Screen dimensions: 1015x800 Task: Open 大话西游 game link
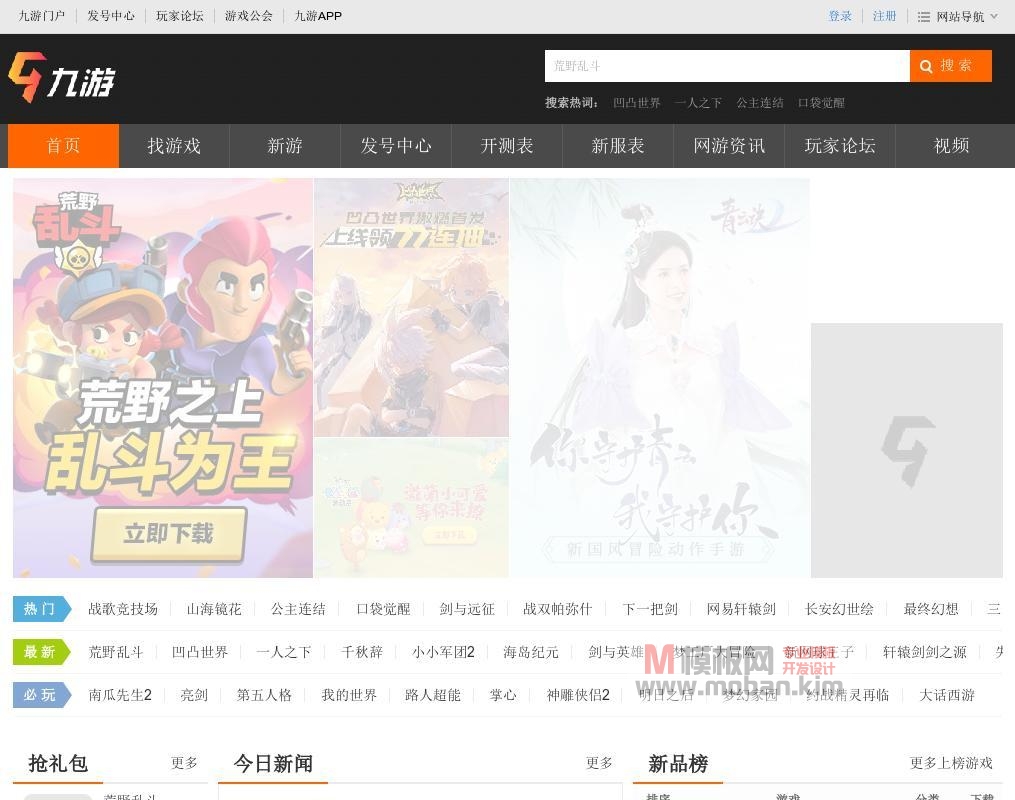947,695
